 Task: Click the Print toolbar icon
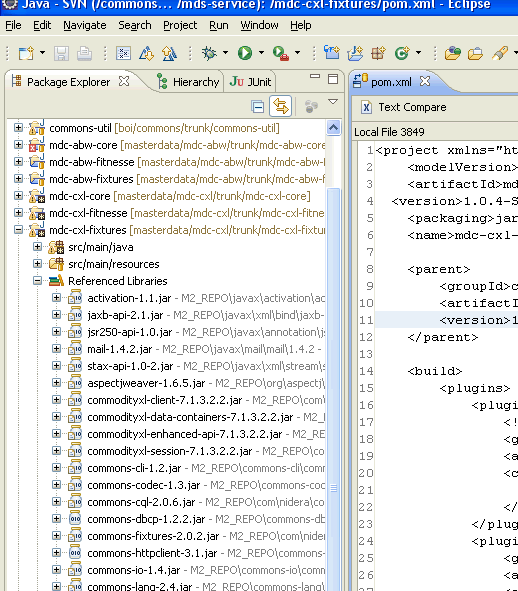(x=84, y=53)
